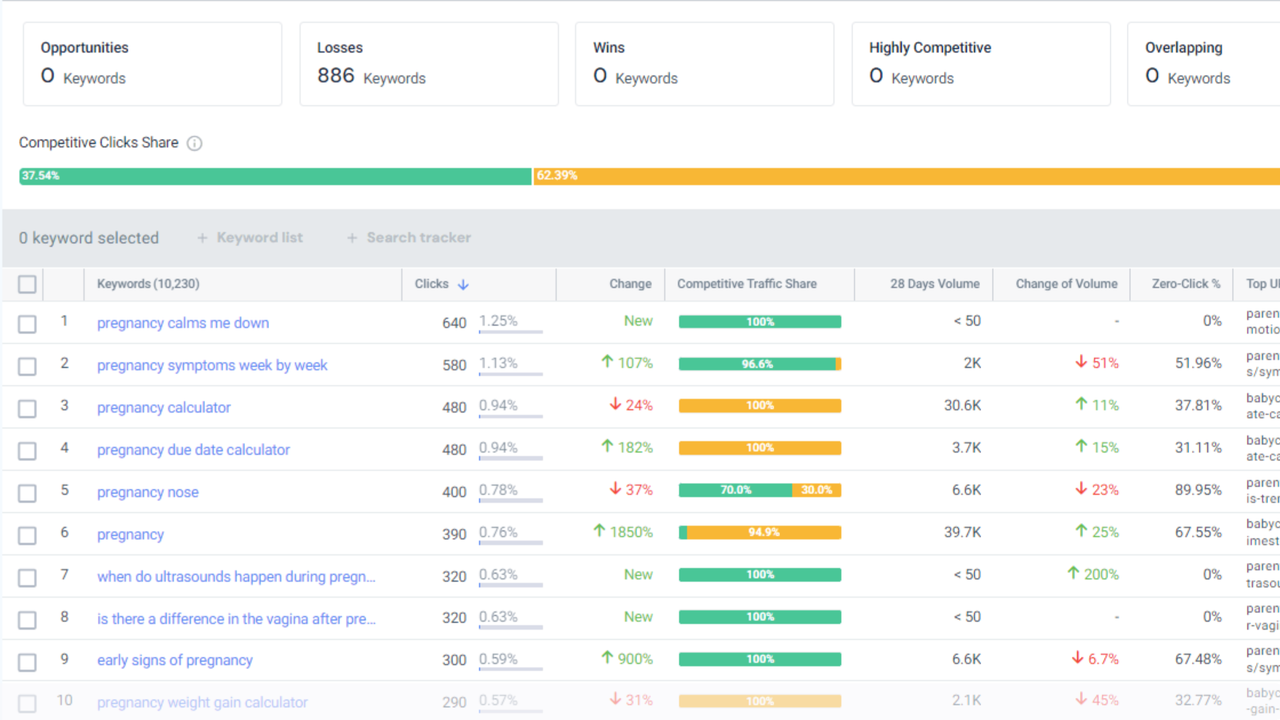Click the Competitive Clicks Share info icon
The width and height of the screenshot is (1280, 720).
194,143
